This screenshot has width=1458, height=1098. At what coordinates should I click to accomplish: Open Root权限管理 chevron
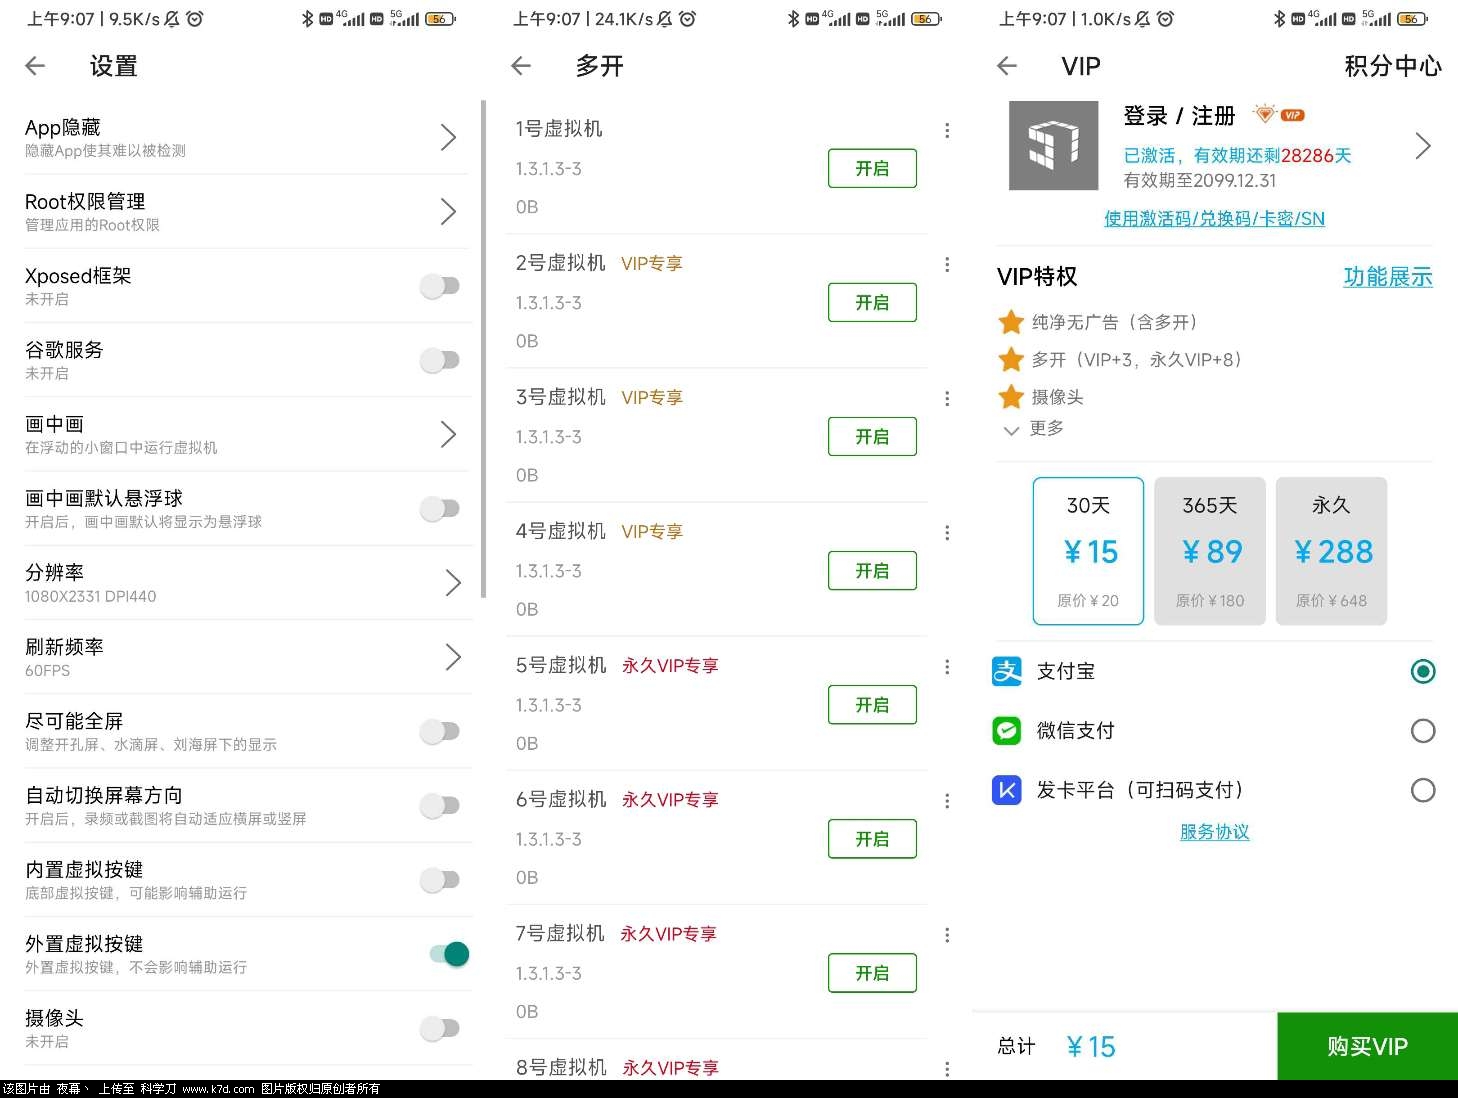(448, 211)
